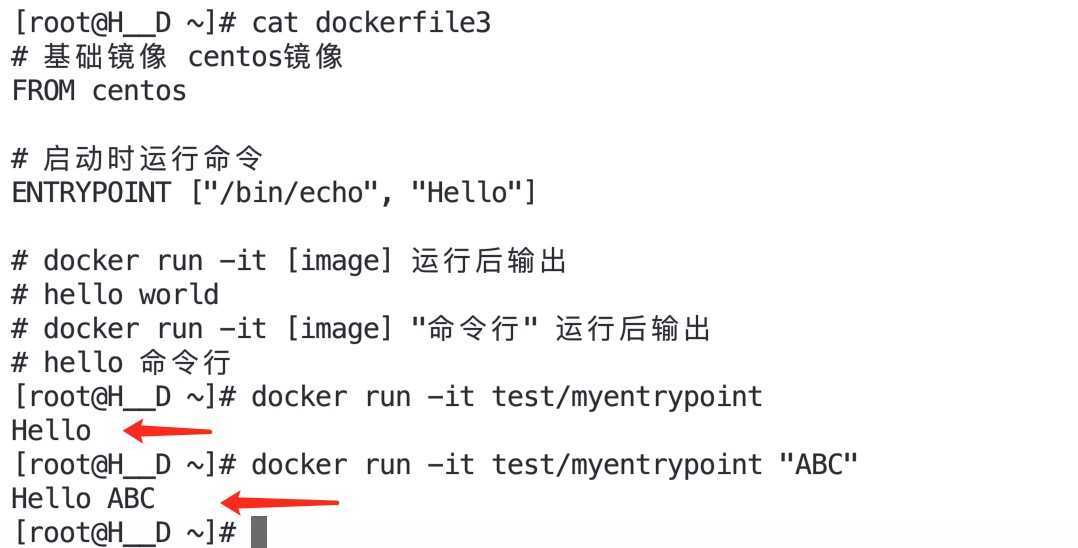The height and width of the screenshot is (548, 1078).
Task: Click the standalone "Hello" output line
Action: pos(51,430)
